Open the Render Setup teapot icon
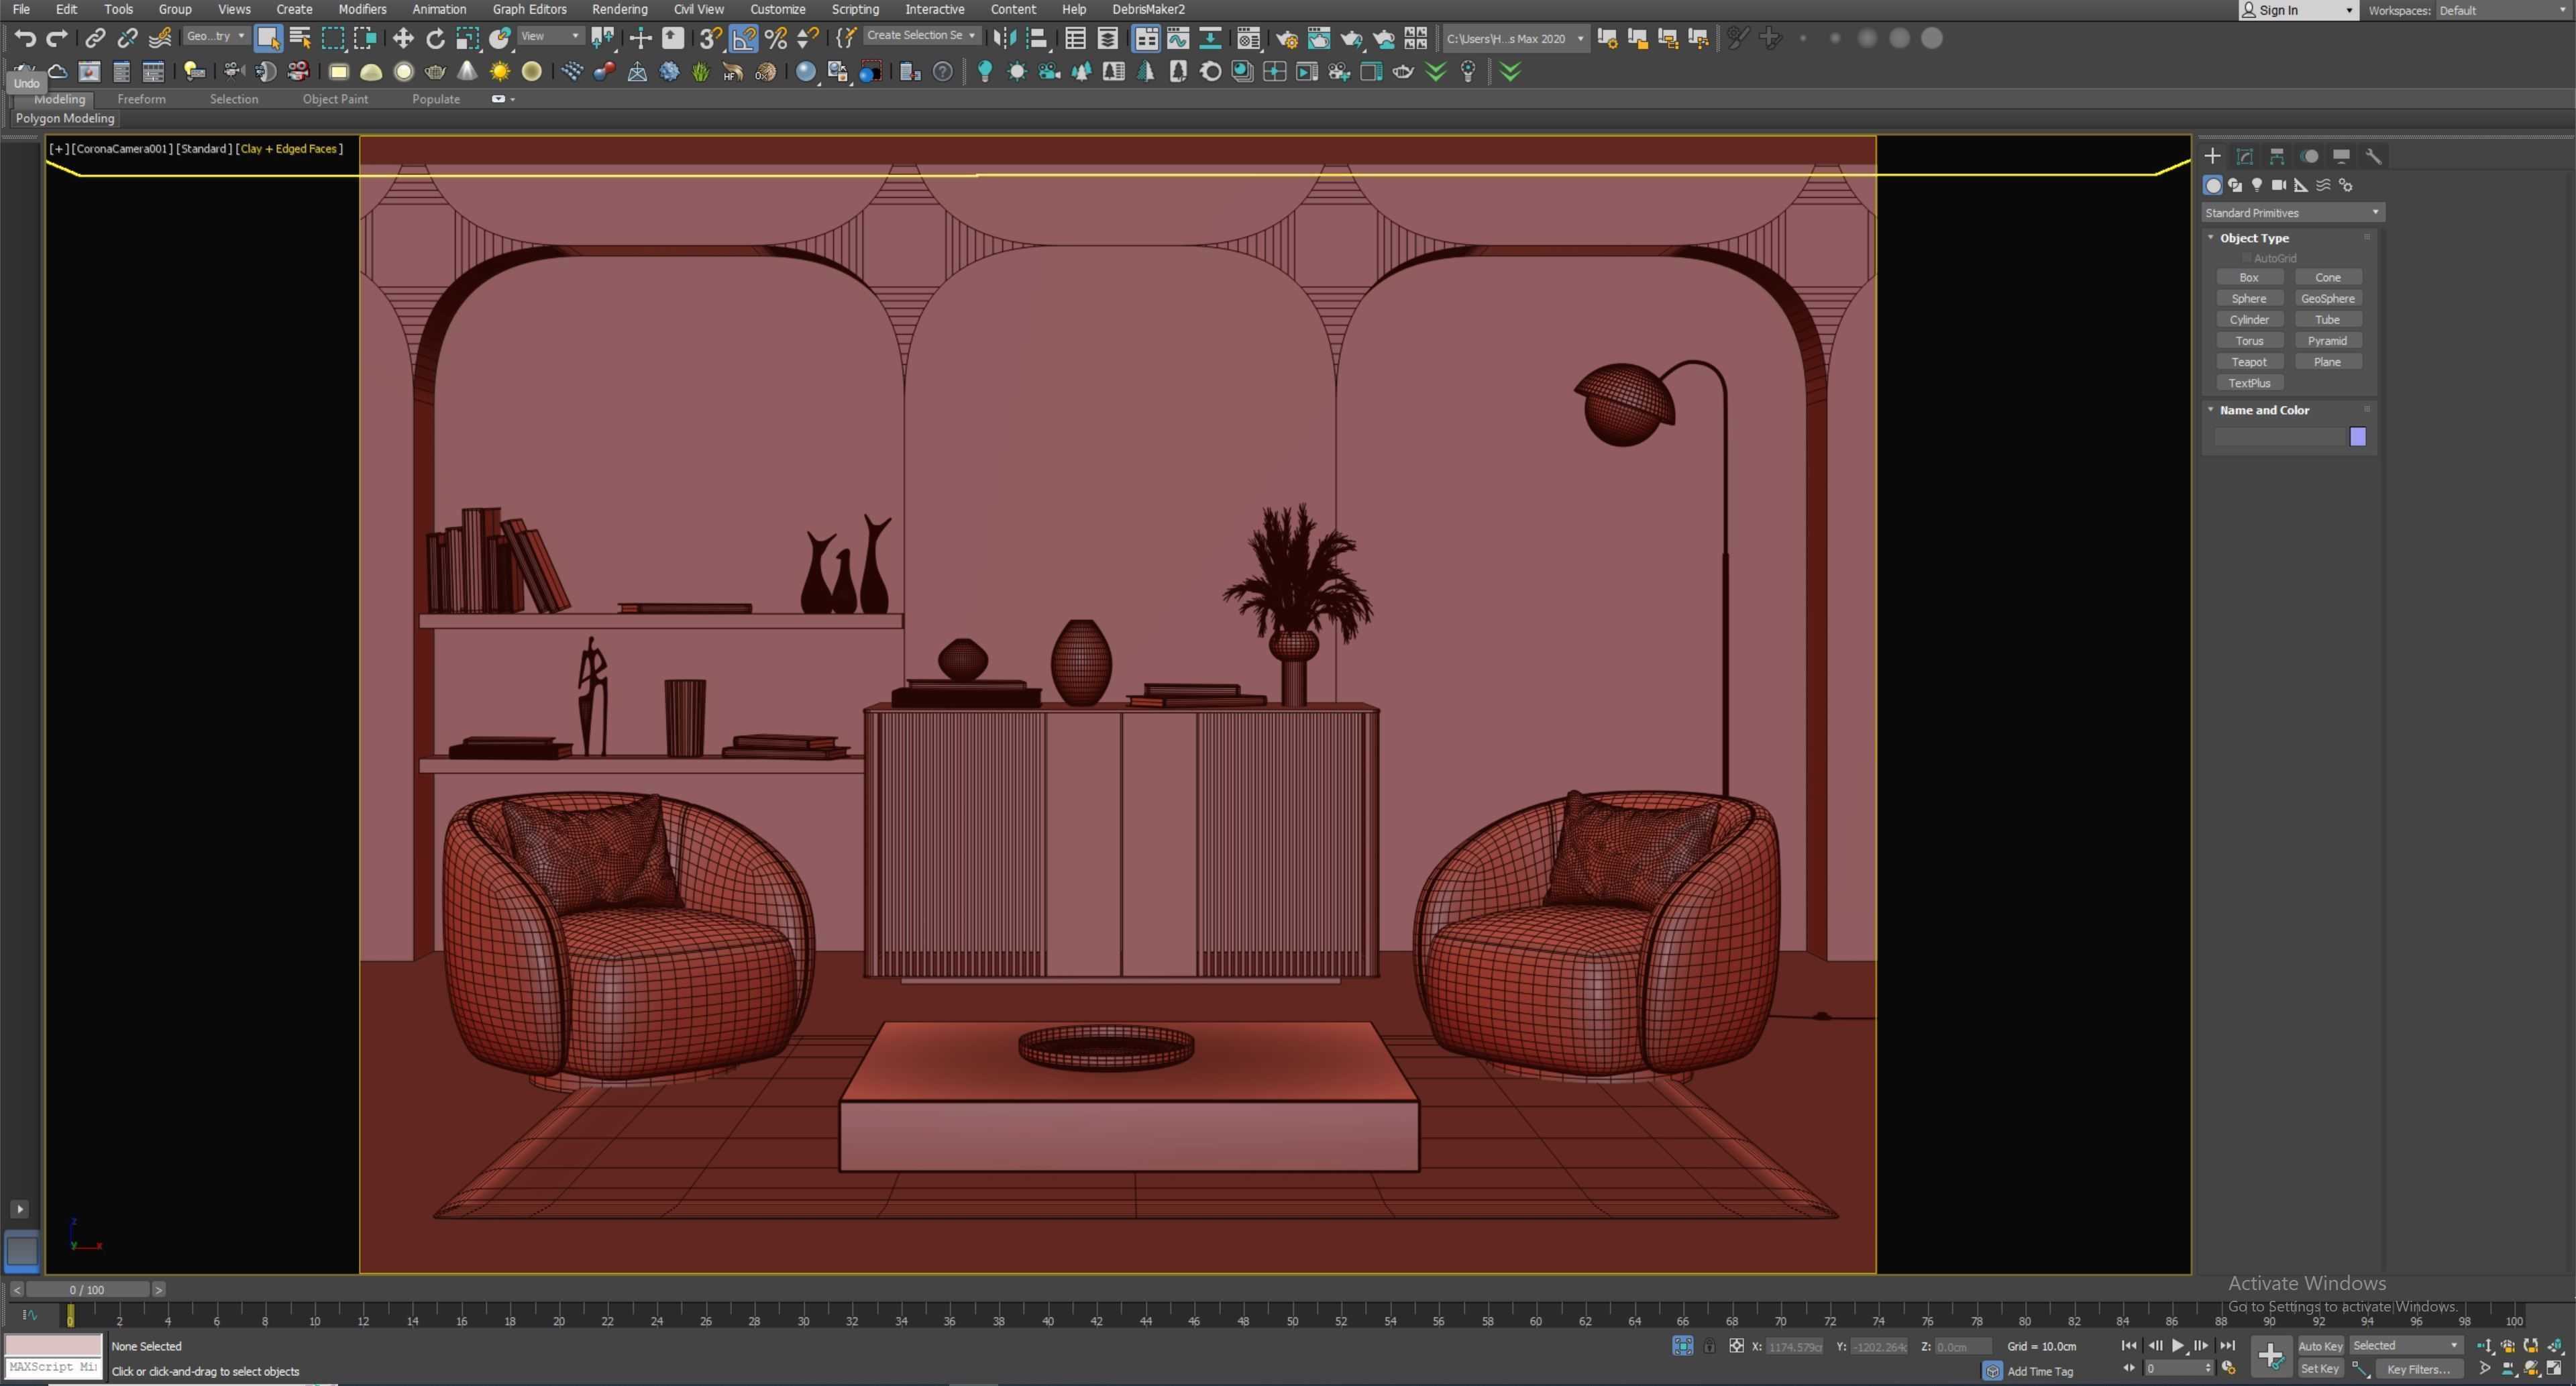 [1287, 38]
